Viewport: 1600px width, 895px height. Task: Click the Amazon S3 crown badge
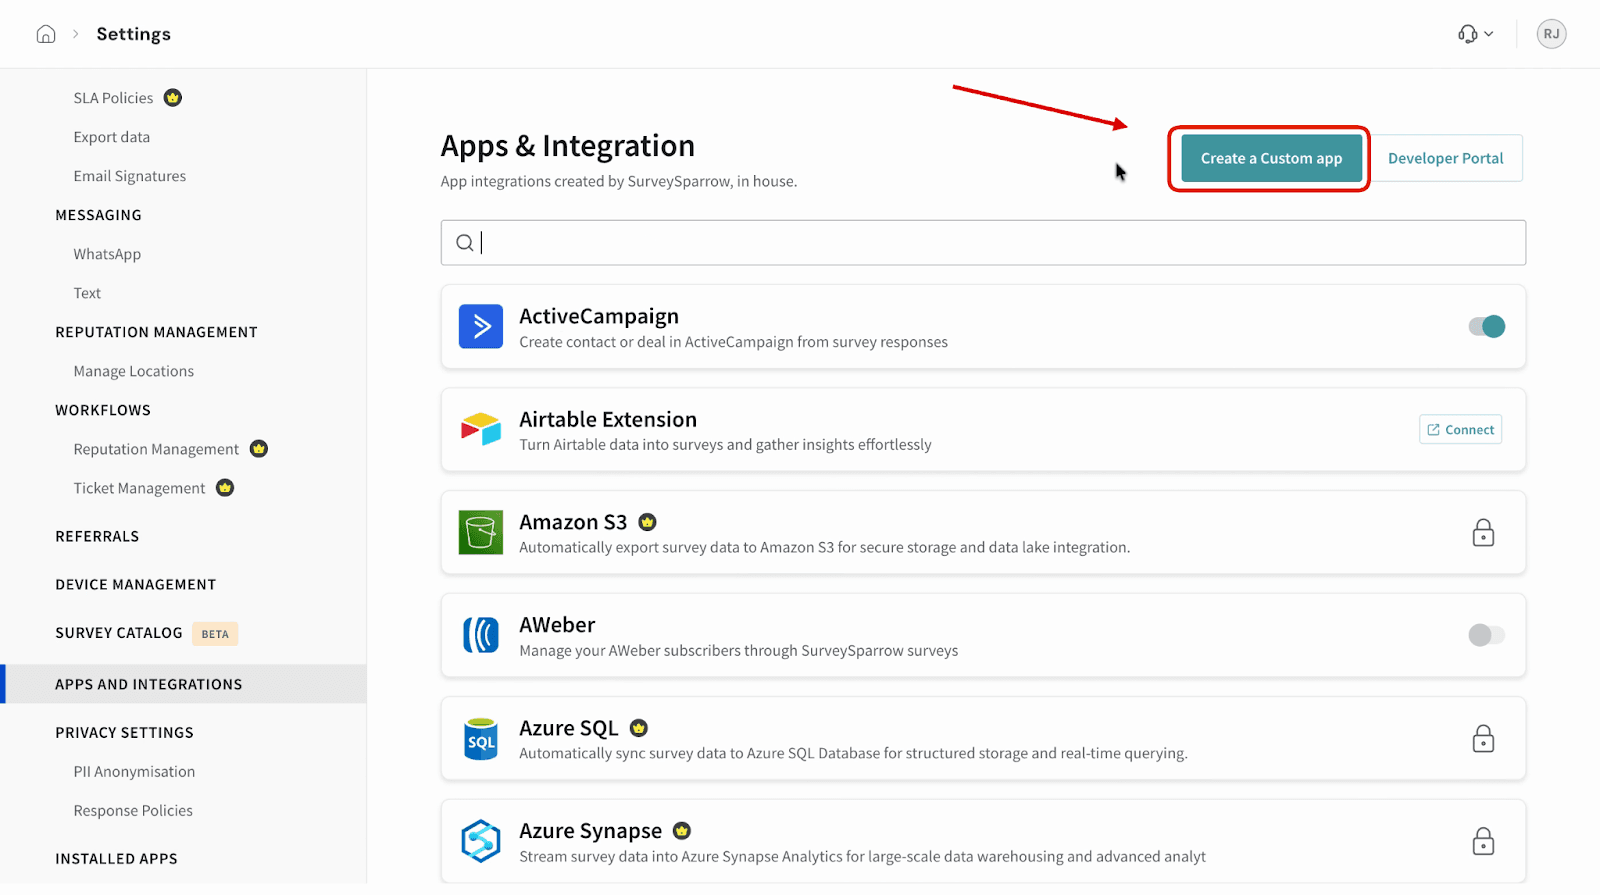click(647, 522)
